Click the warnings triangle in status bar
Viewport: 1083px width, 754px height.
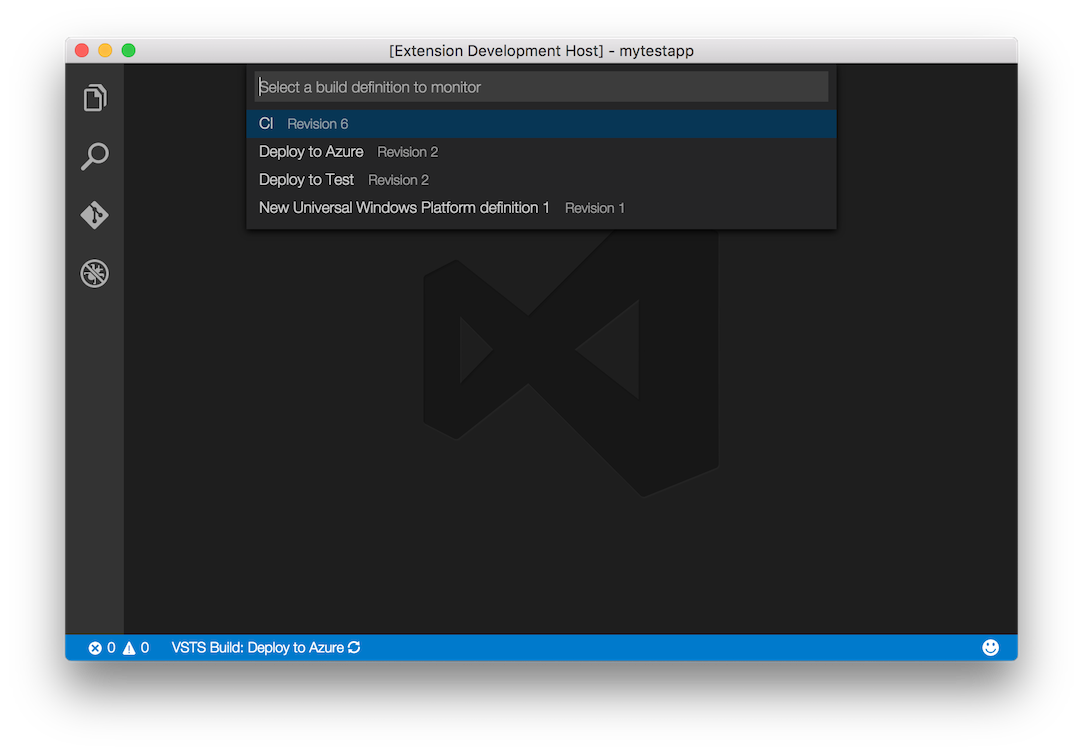tap(129, 648)
